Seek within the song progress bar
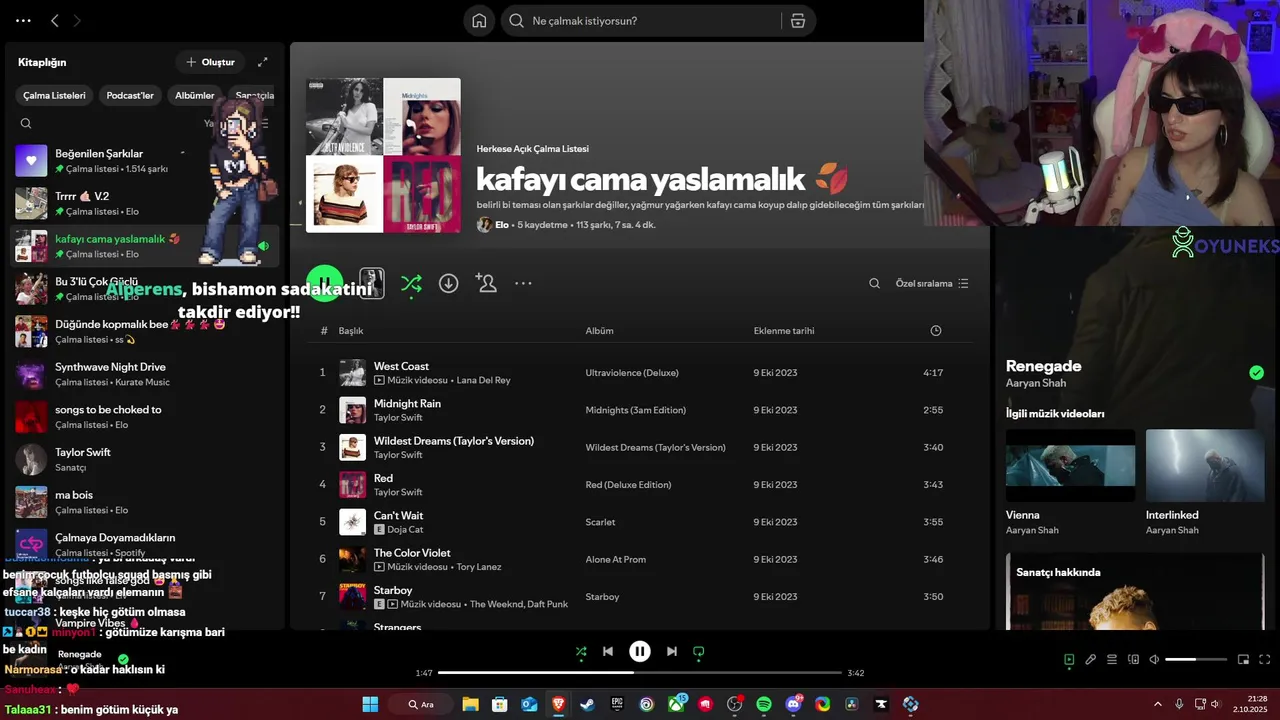1280x720 pixels. (x=640, y=673)
